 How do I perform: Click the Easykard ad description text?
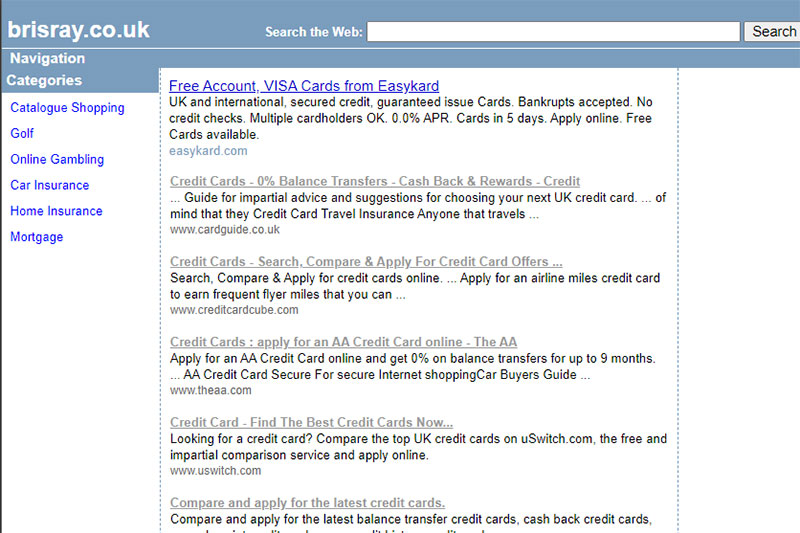(x=411, y=118)
